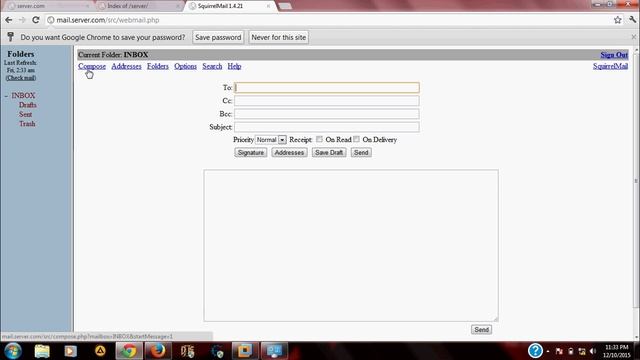Click the Signature button

pyautogui.click(x=251, y=152)
